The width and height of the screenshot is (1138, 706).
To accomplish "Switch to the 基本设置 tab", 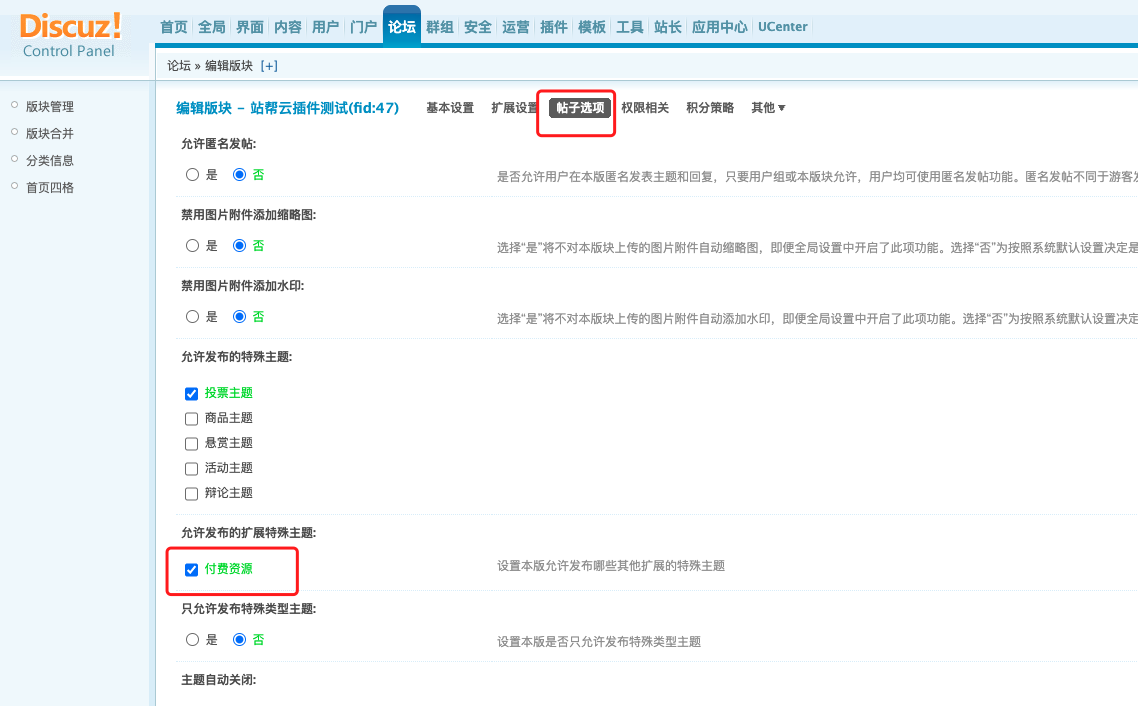I will coord(450,108).
